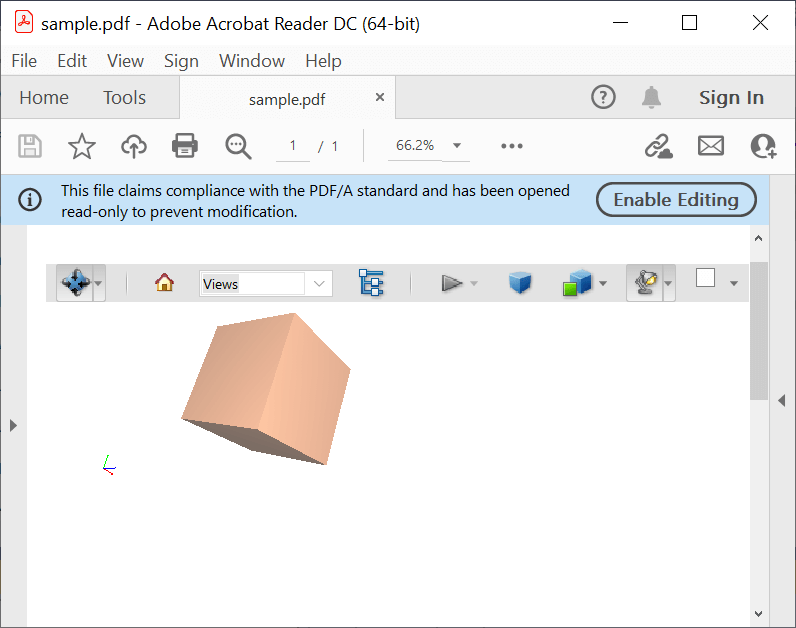Select the sample.pdf document tab
The image size is (796, 628).
pos(287,100)
